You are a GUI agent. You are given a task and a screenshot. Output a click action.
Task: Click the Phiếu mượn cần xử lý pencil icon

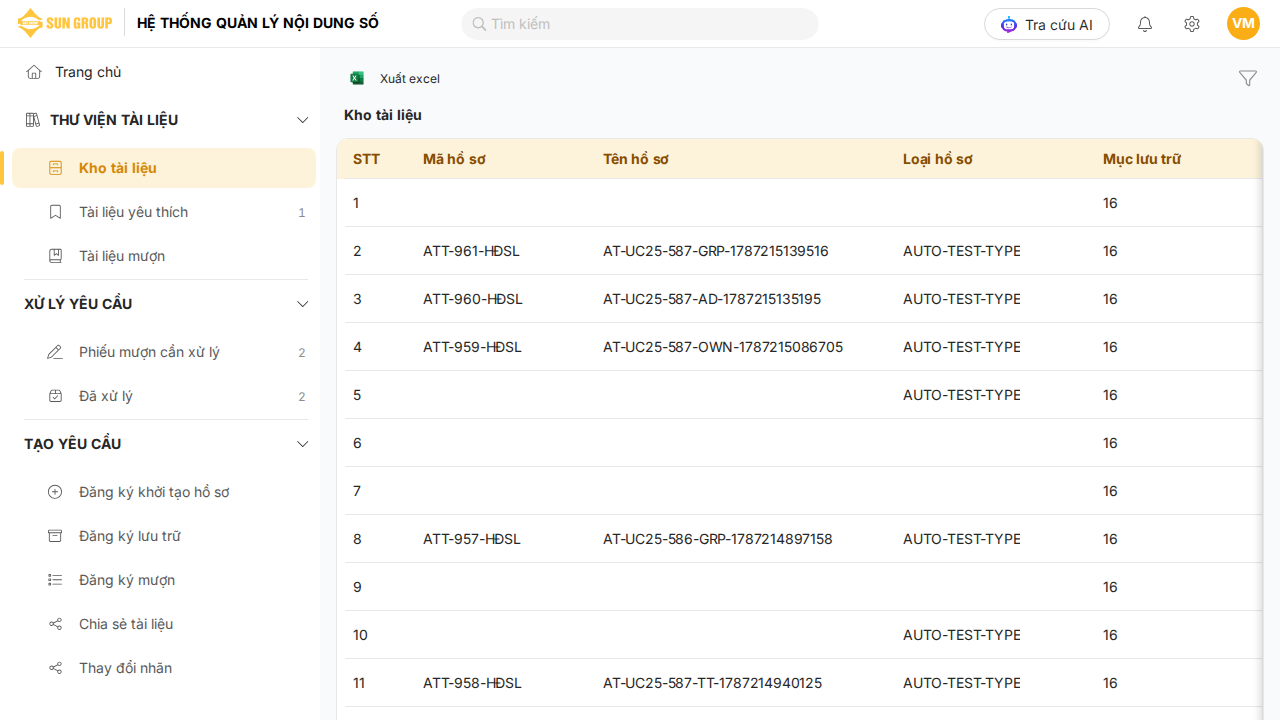[x=56, y=352]
